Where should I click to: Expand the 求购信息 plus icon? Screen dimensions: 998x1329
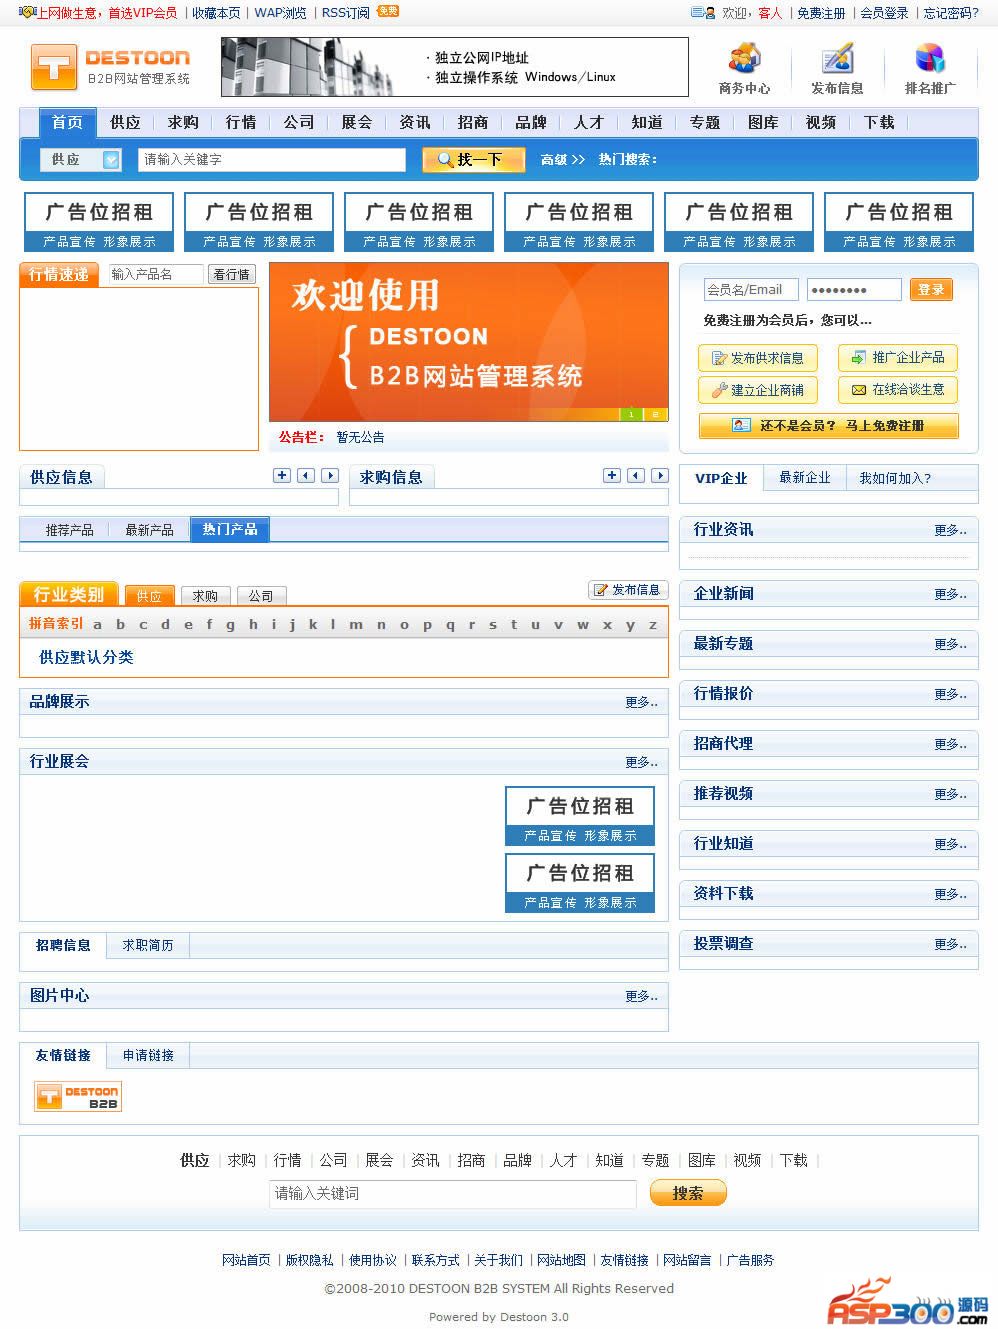[x=612, y=476]
